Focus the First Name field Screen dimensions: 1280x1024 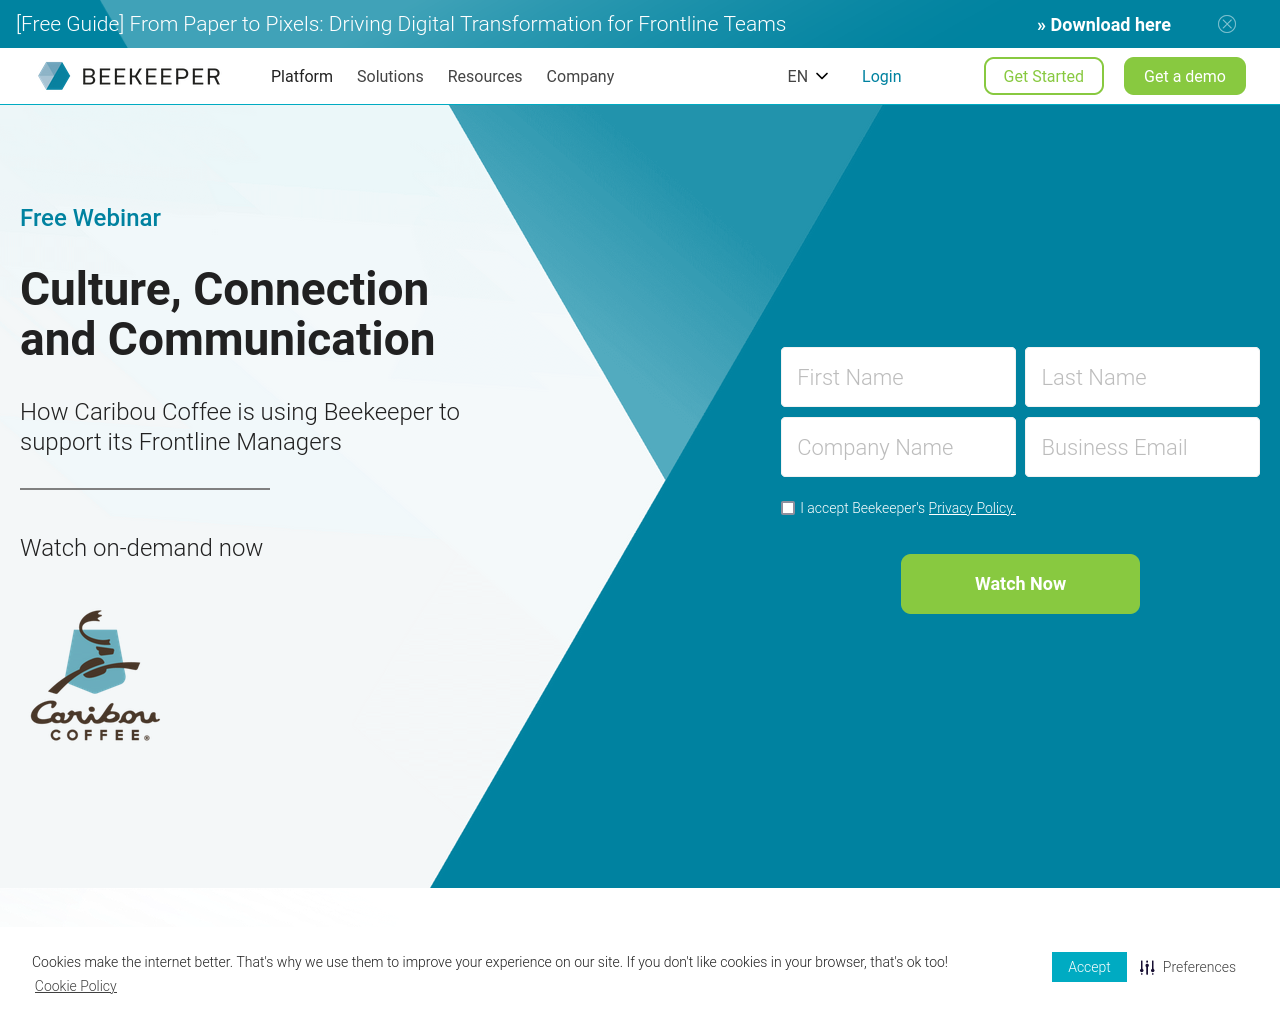pyautogui.click(x=898, y=377)
